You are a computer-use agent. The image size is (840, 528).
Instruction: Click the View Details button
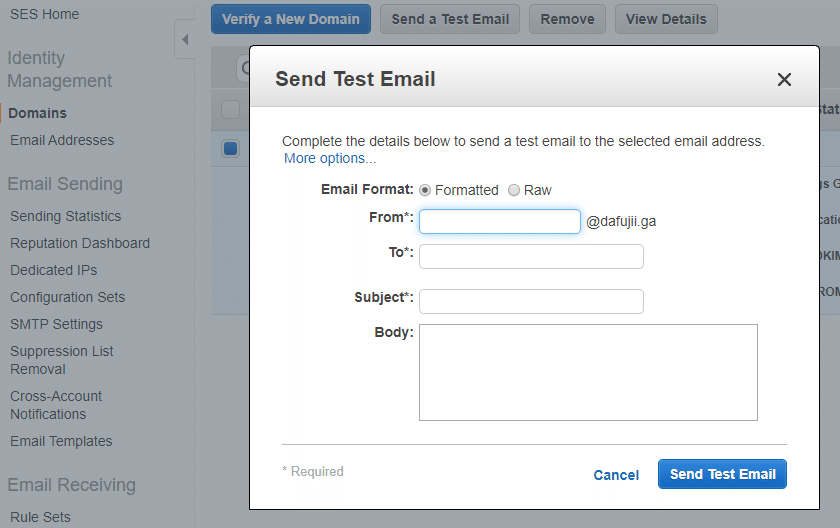tap(666, 18)
